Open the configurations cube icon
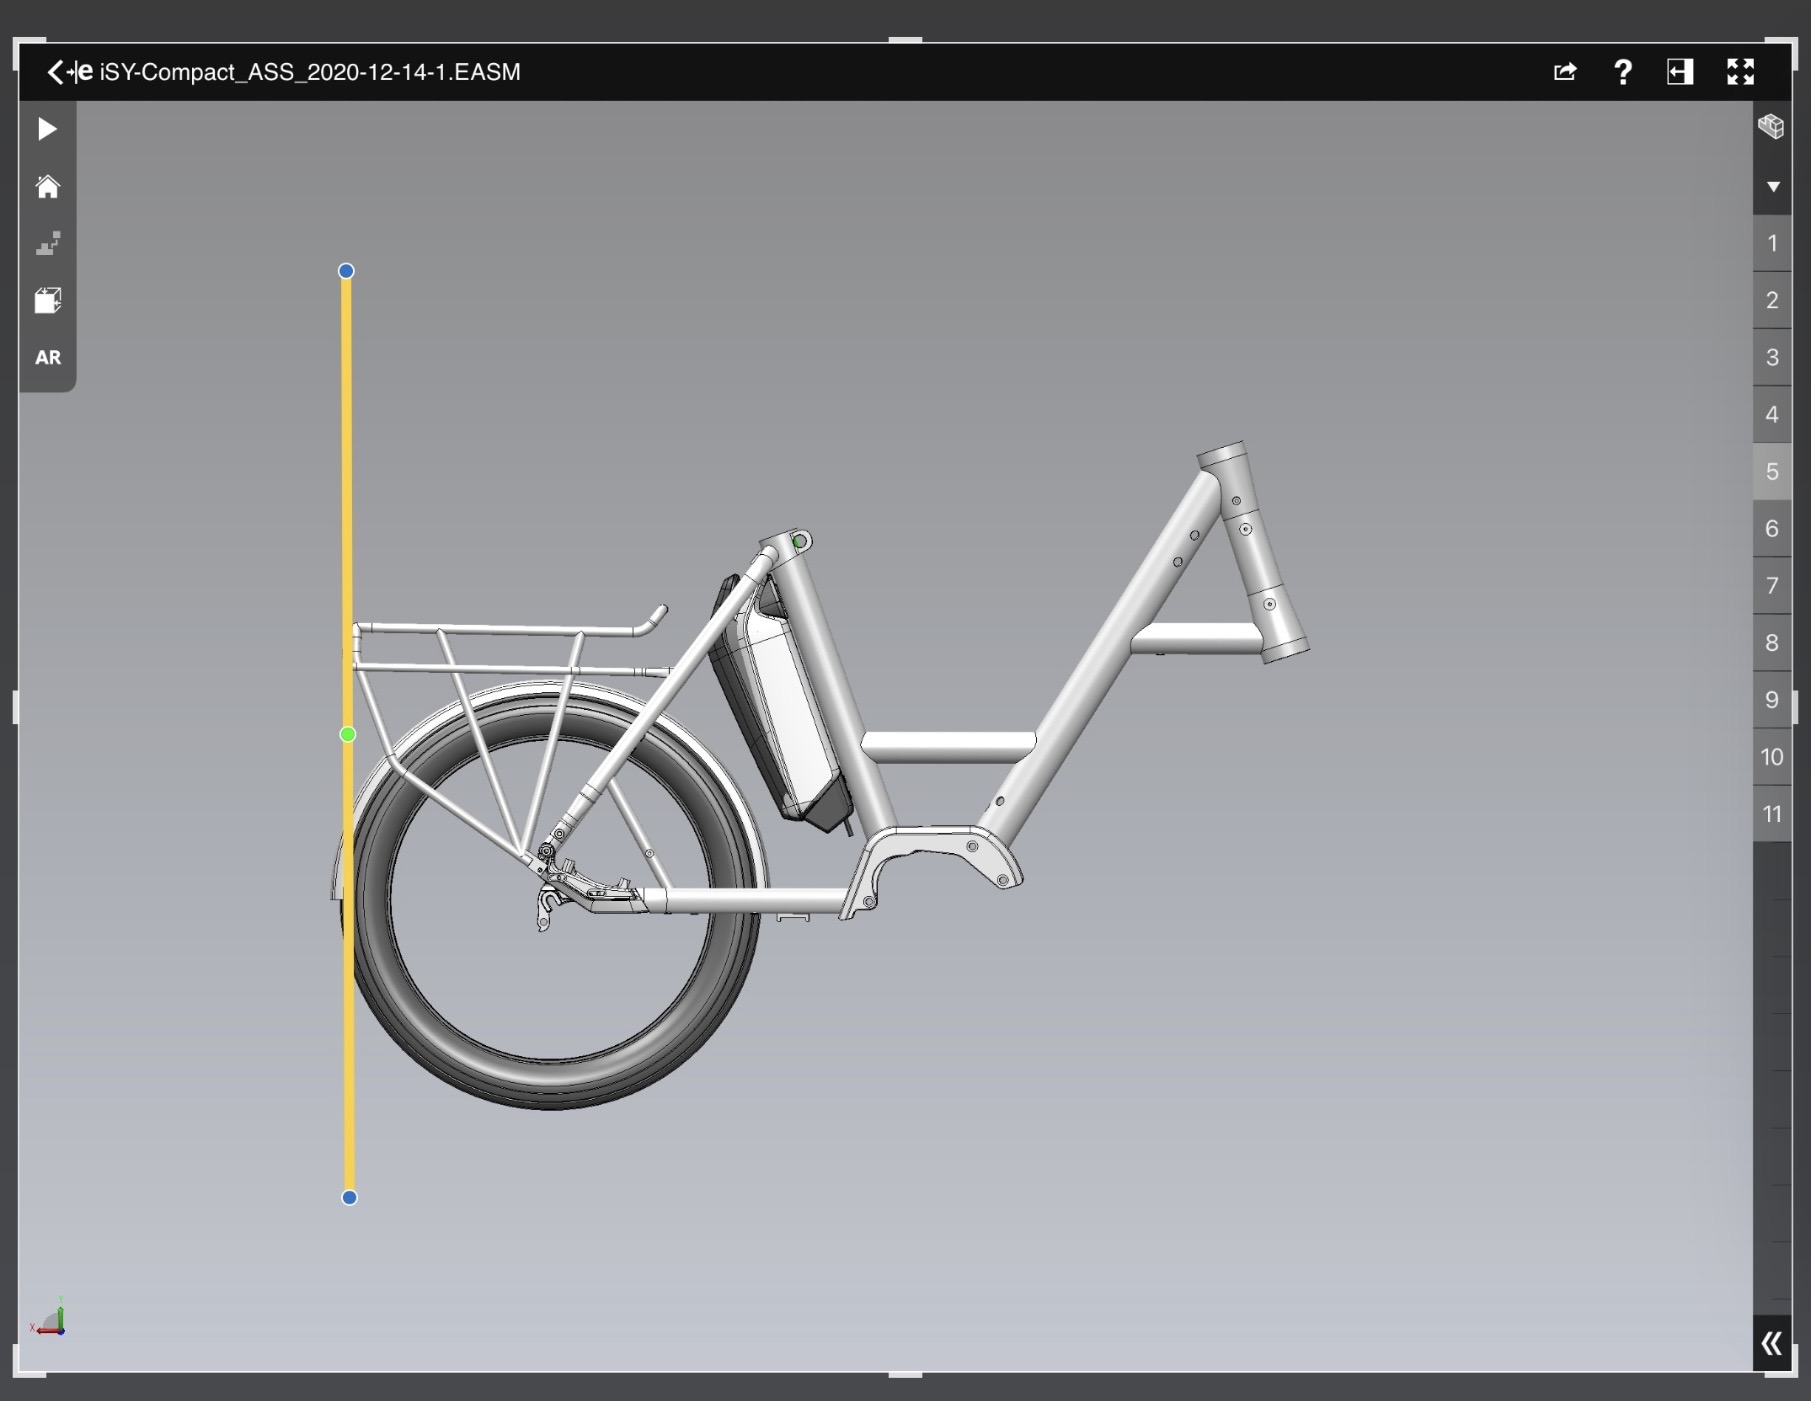1811x1401 pixels. click(1771, 127)
